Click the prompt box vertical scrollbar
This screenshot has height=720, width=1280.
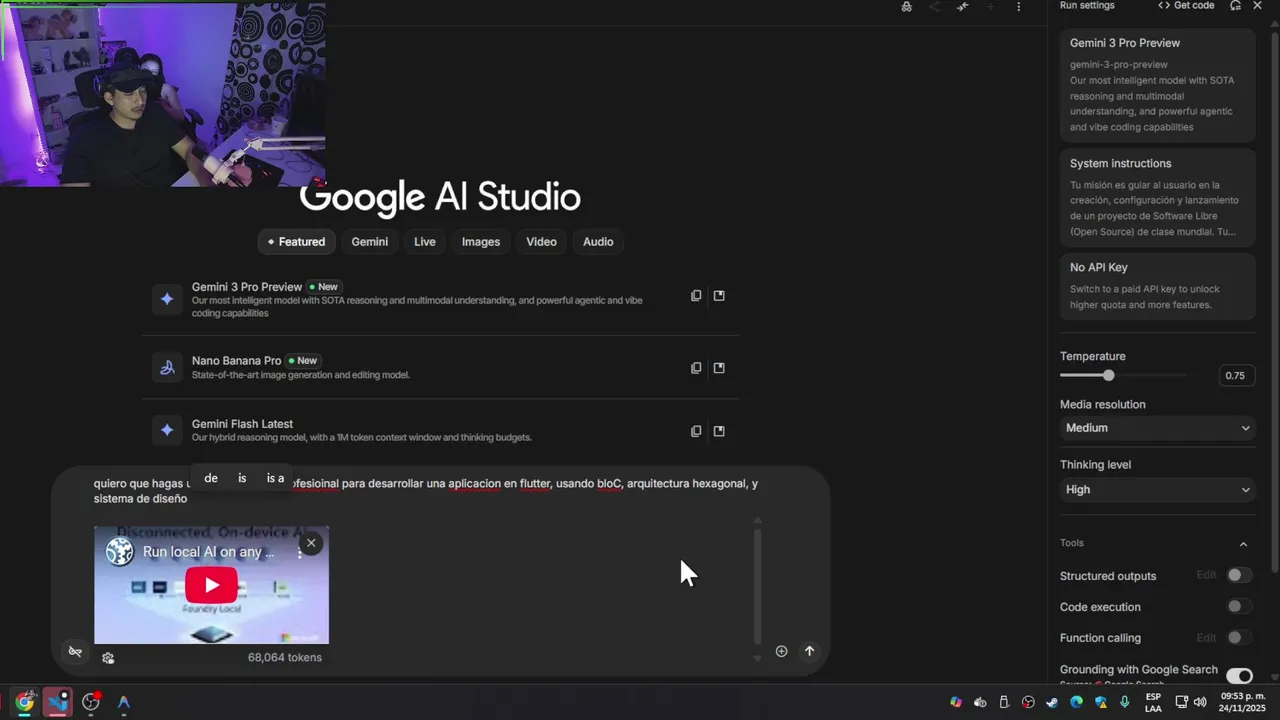(x=757, y=585)
